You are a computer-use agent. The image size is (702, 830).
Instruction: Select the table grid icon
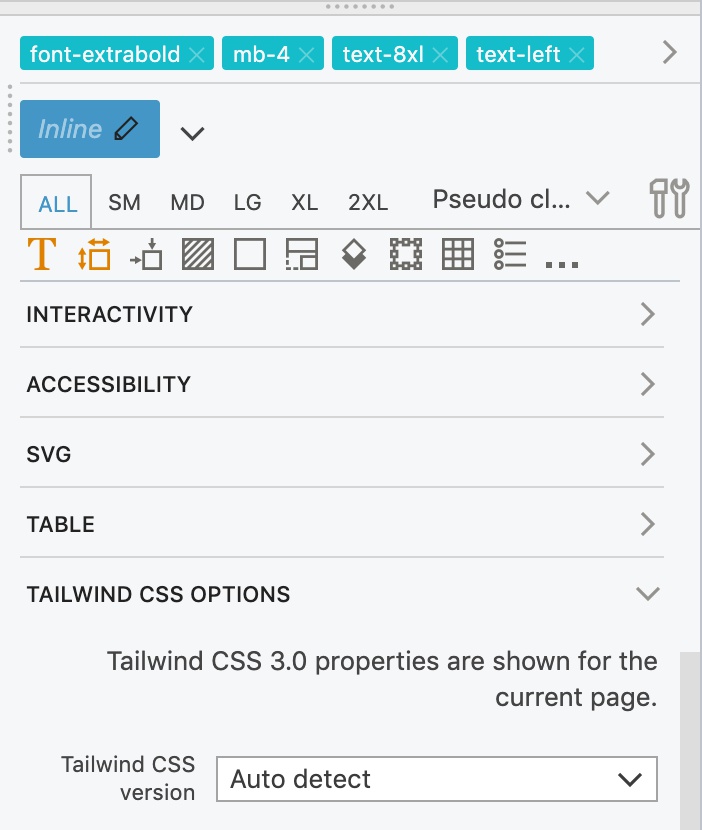tap(458, 254)
